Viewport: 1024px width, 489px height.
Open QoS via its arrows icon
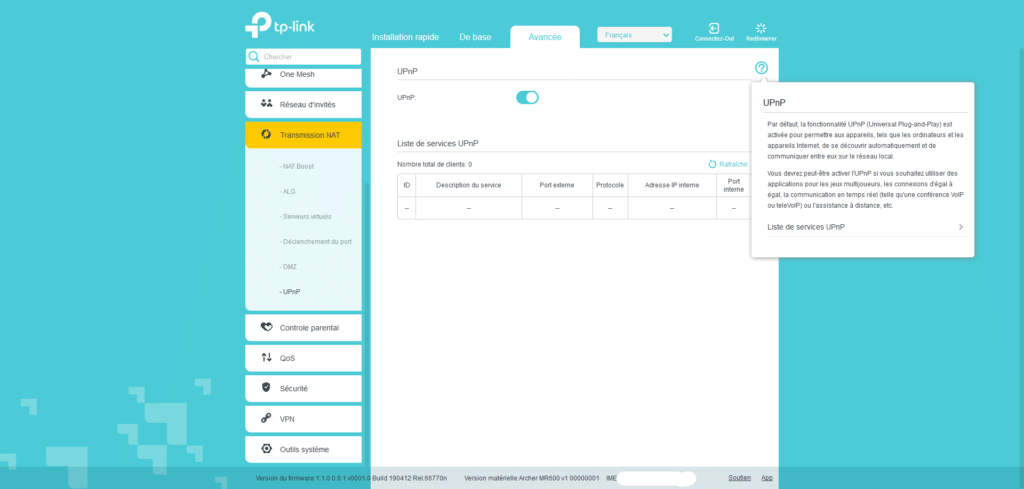point(266,357)
